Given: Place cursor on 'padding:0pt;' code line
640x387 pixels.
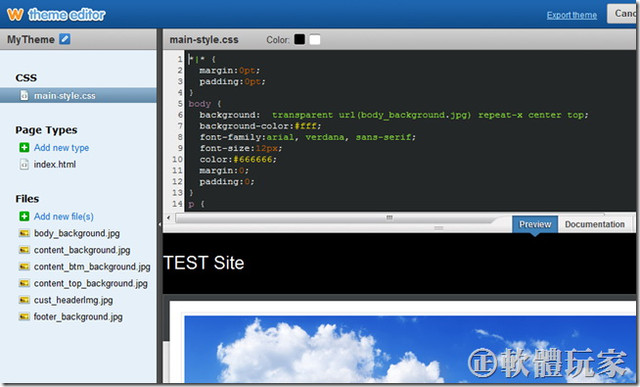Looking at the screenshot, I should [x=232, y=81].
